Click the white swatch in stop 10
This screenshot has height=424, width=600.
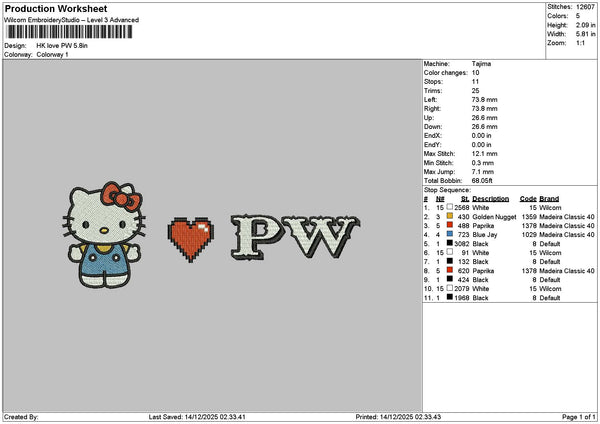point(450,288)
